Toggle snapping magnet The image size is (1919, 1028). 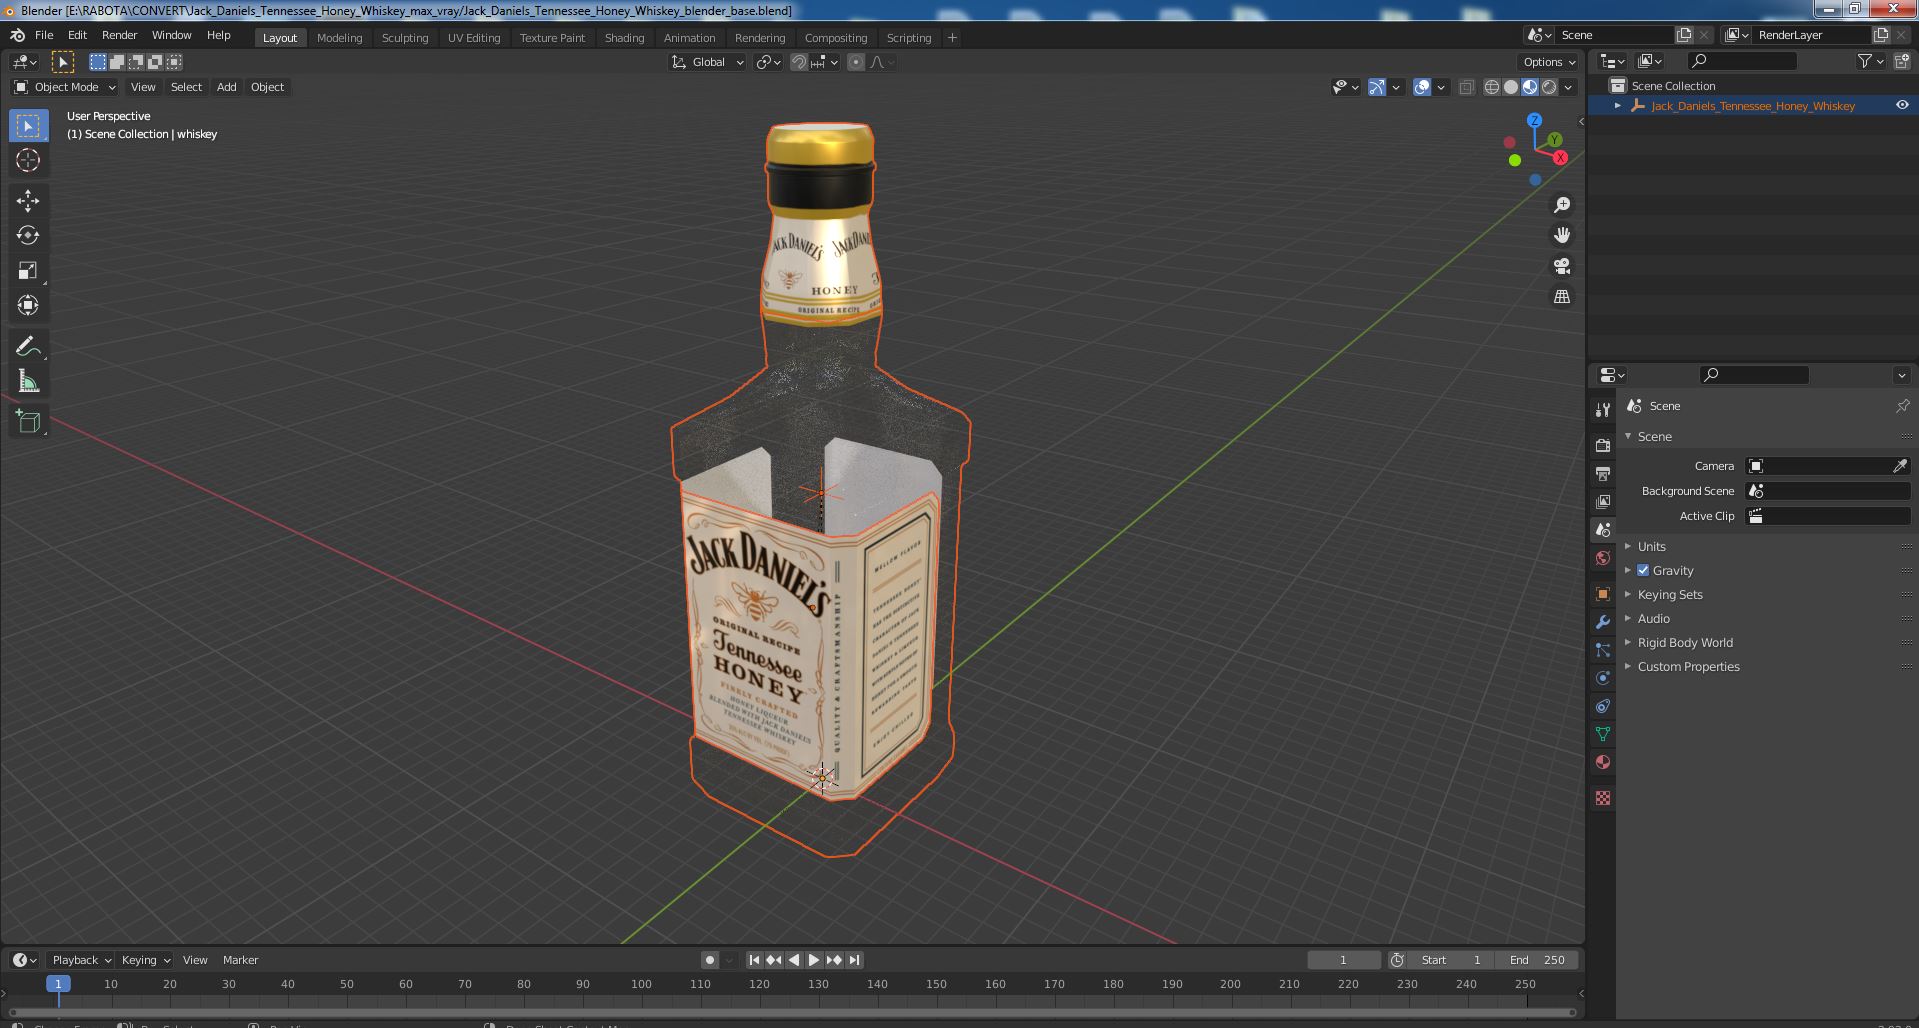pyautogui.click(x=799, y=62)
